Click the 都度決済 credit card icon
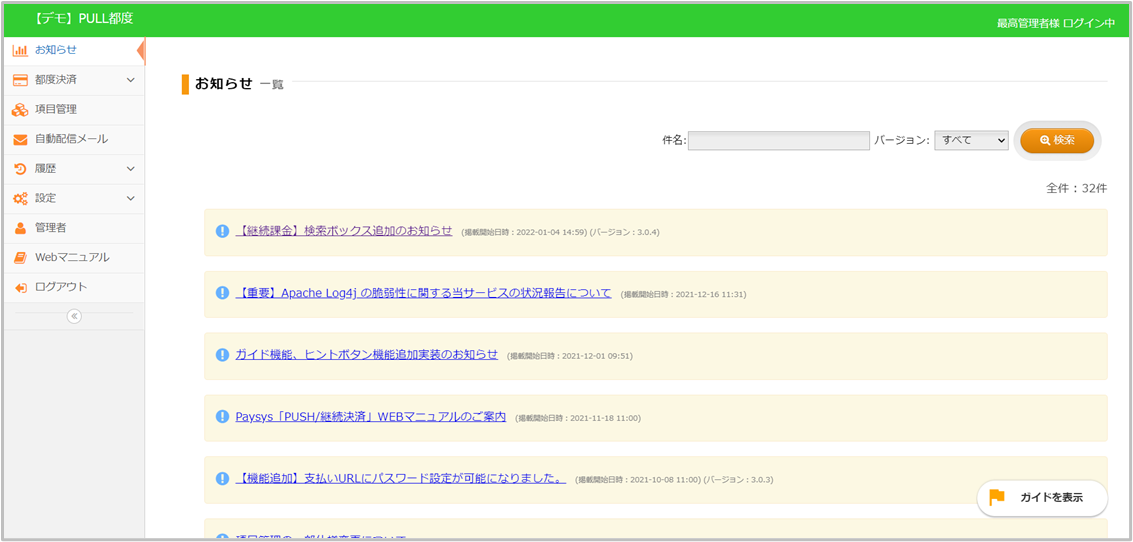The width and height of the screenshot is (1133, 542). tap(20, 80)
